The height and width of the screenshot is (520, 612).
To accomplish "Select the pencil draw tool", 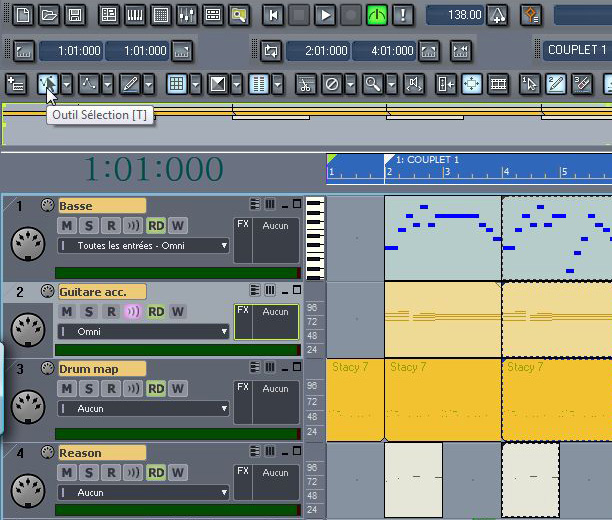I will (x=130, y=84).
